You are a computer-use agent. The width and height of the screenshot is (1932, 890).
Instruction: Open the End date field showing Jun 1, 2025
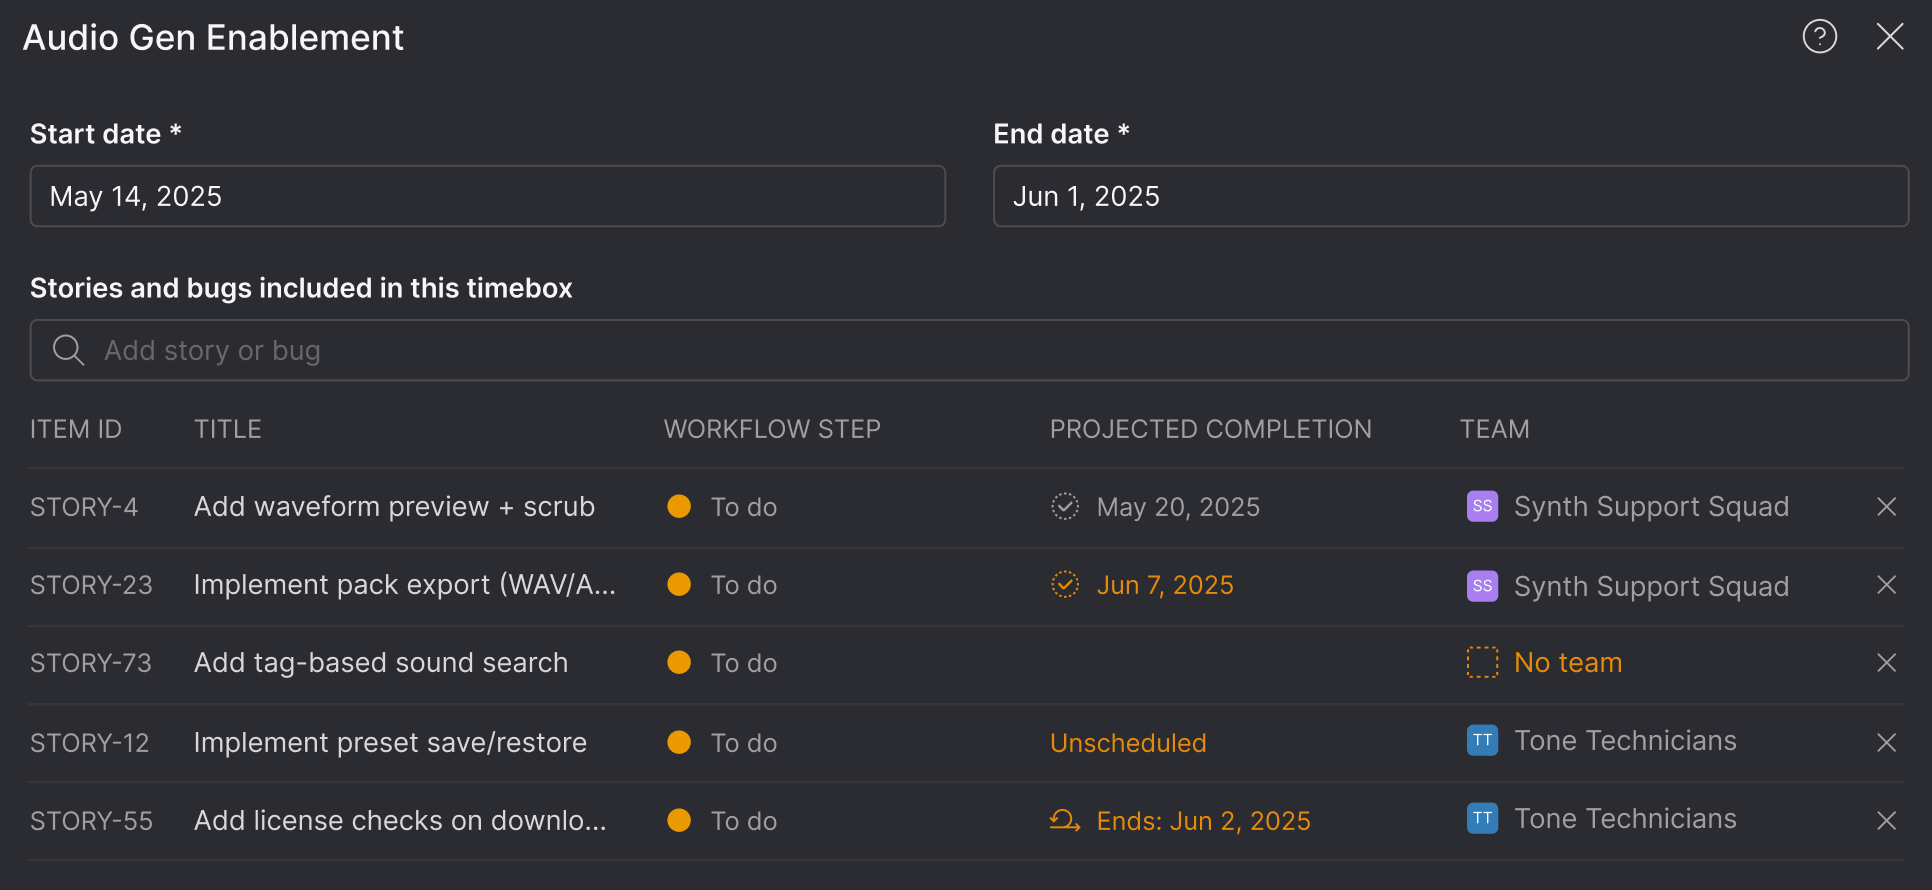1450,196
